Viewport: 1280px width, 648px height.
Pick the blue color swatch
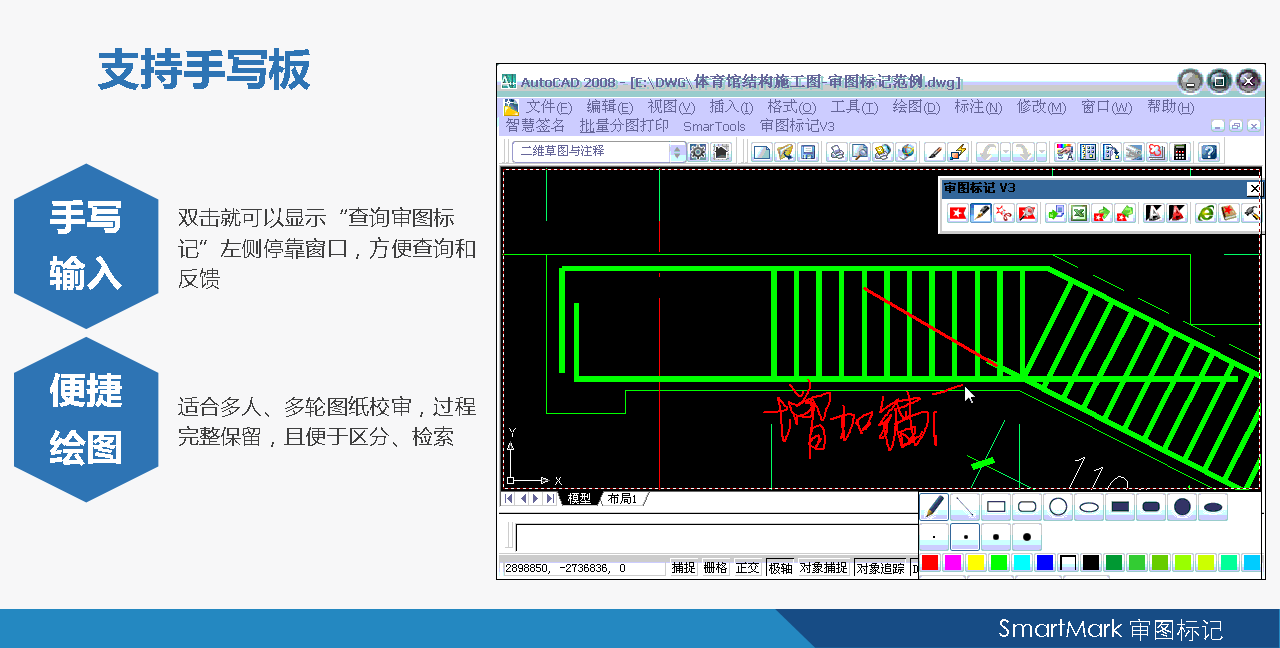click(x=1045, y=563)
